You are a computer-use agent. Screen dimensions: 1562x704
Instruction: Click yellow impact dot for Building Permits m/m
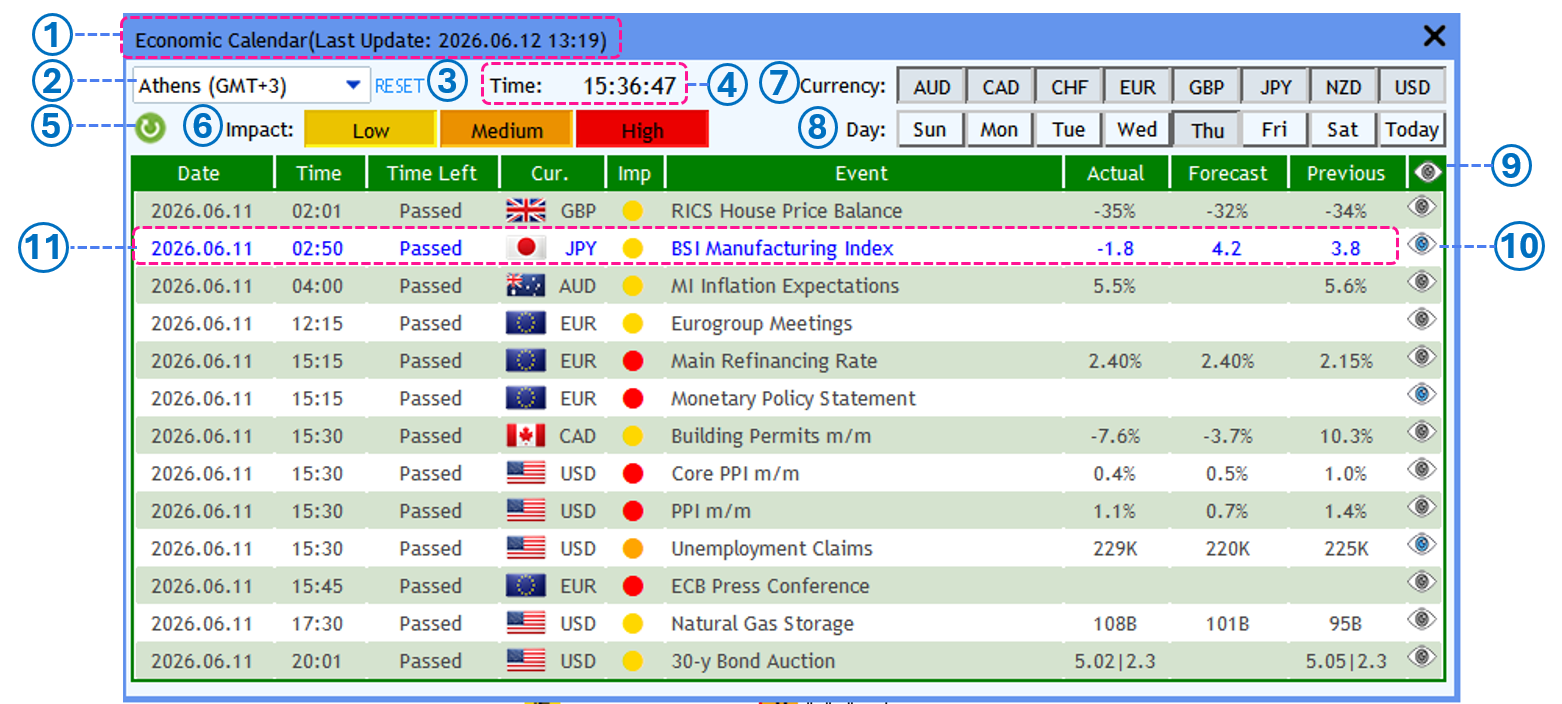tap(632, 436)
